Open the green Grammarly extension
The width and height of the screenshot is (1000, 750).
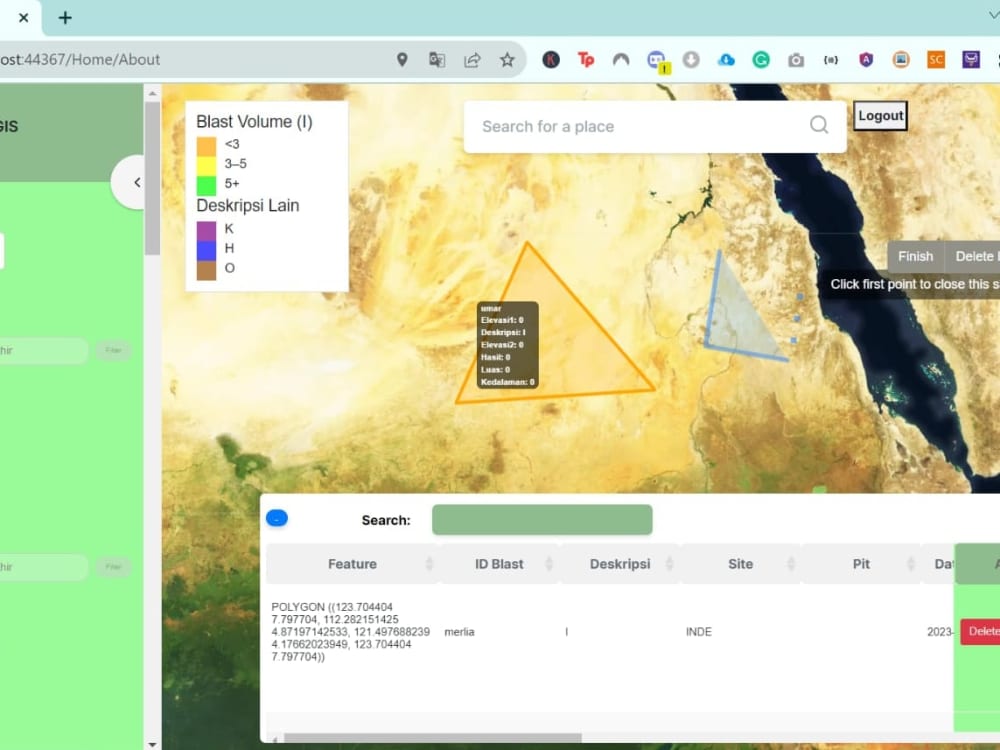coord(761,60)
